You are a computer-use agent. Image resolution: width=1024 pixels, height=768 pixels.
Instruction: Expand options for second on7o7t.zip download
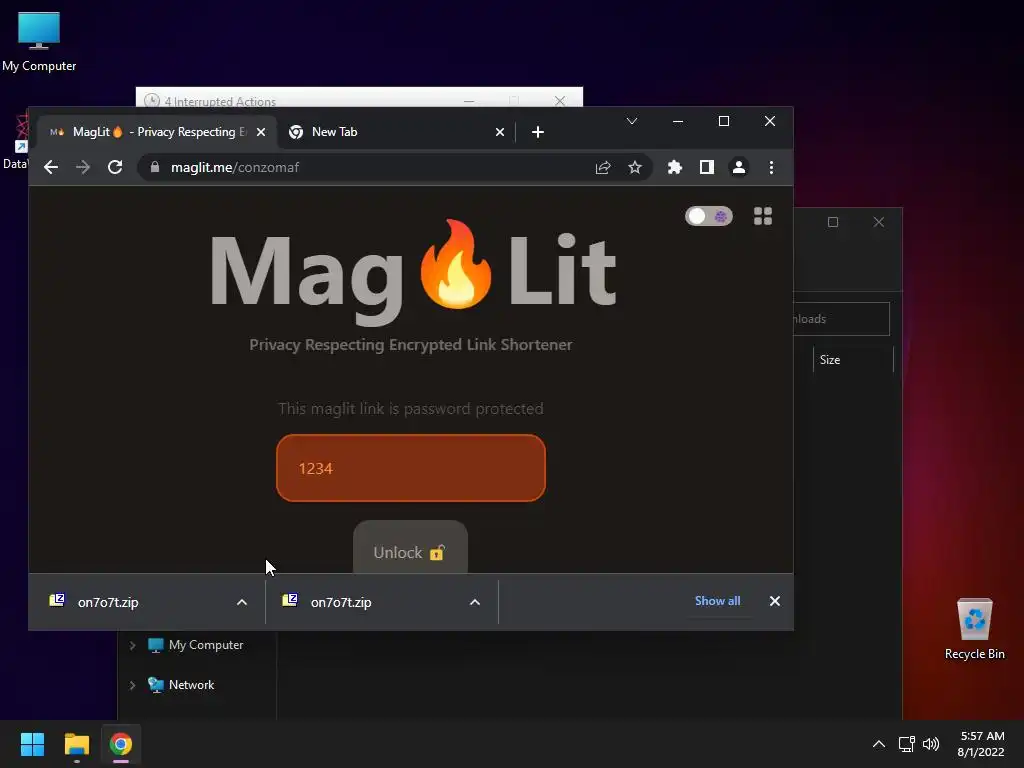tap(475, 602)
